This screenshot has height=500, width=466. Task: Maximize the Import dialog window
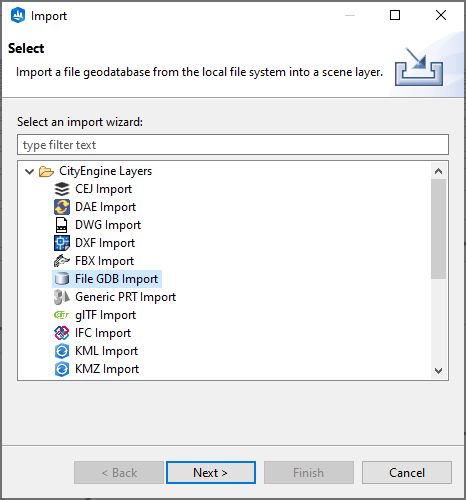point(395,15)
